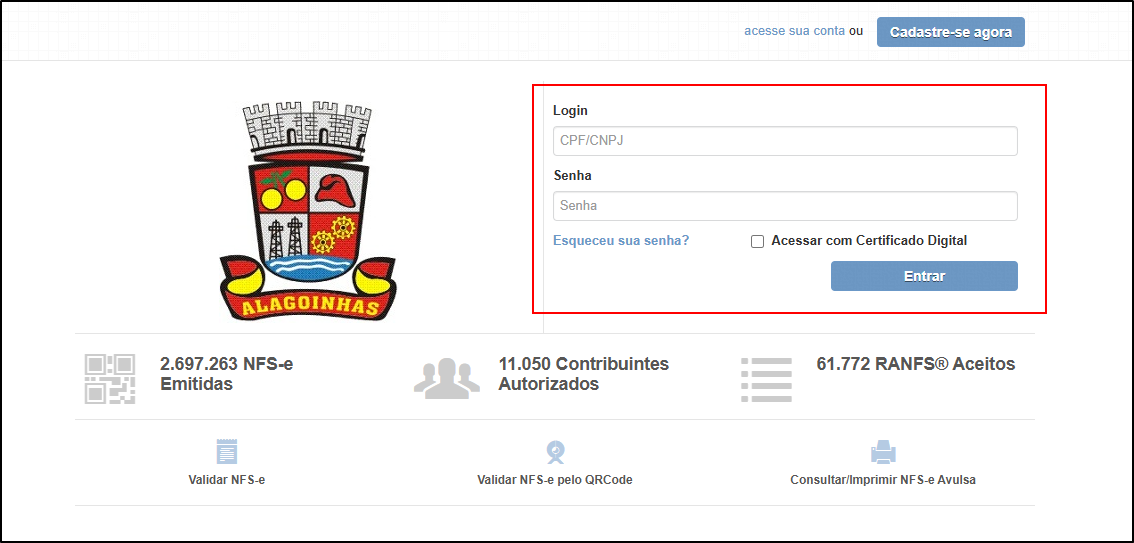1134x543 pixels.
Task: Click the 11.050 Contribuintes Autorizados text
Action: tap(584, 374)
